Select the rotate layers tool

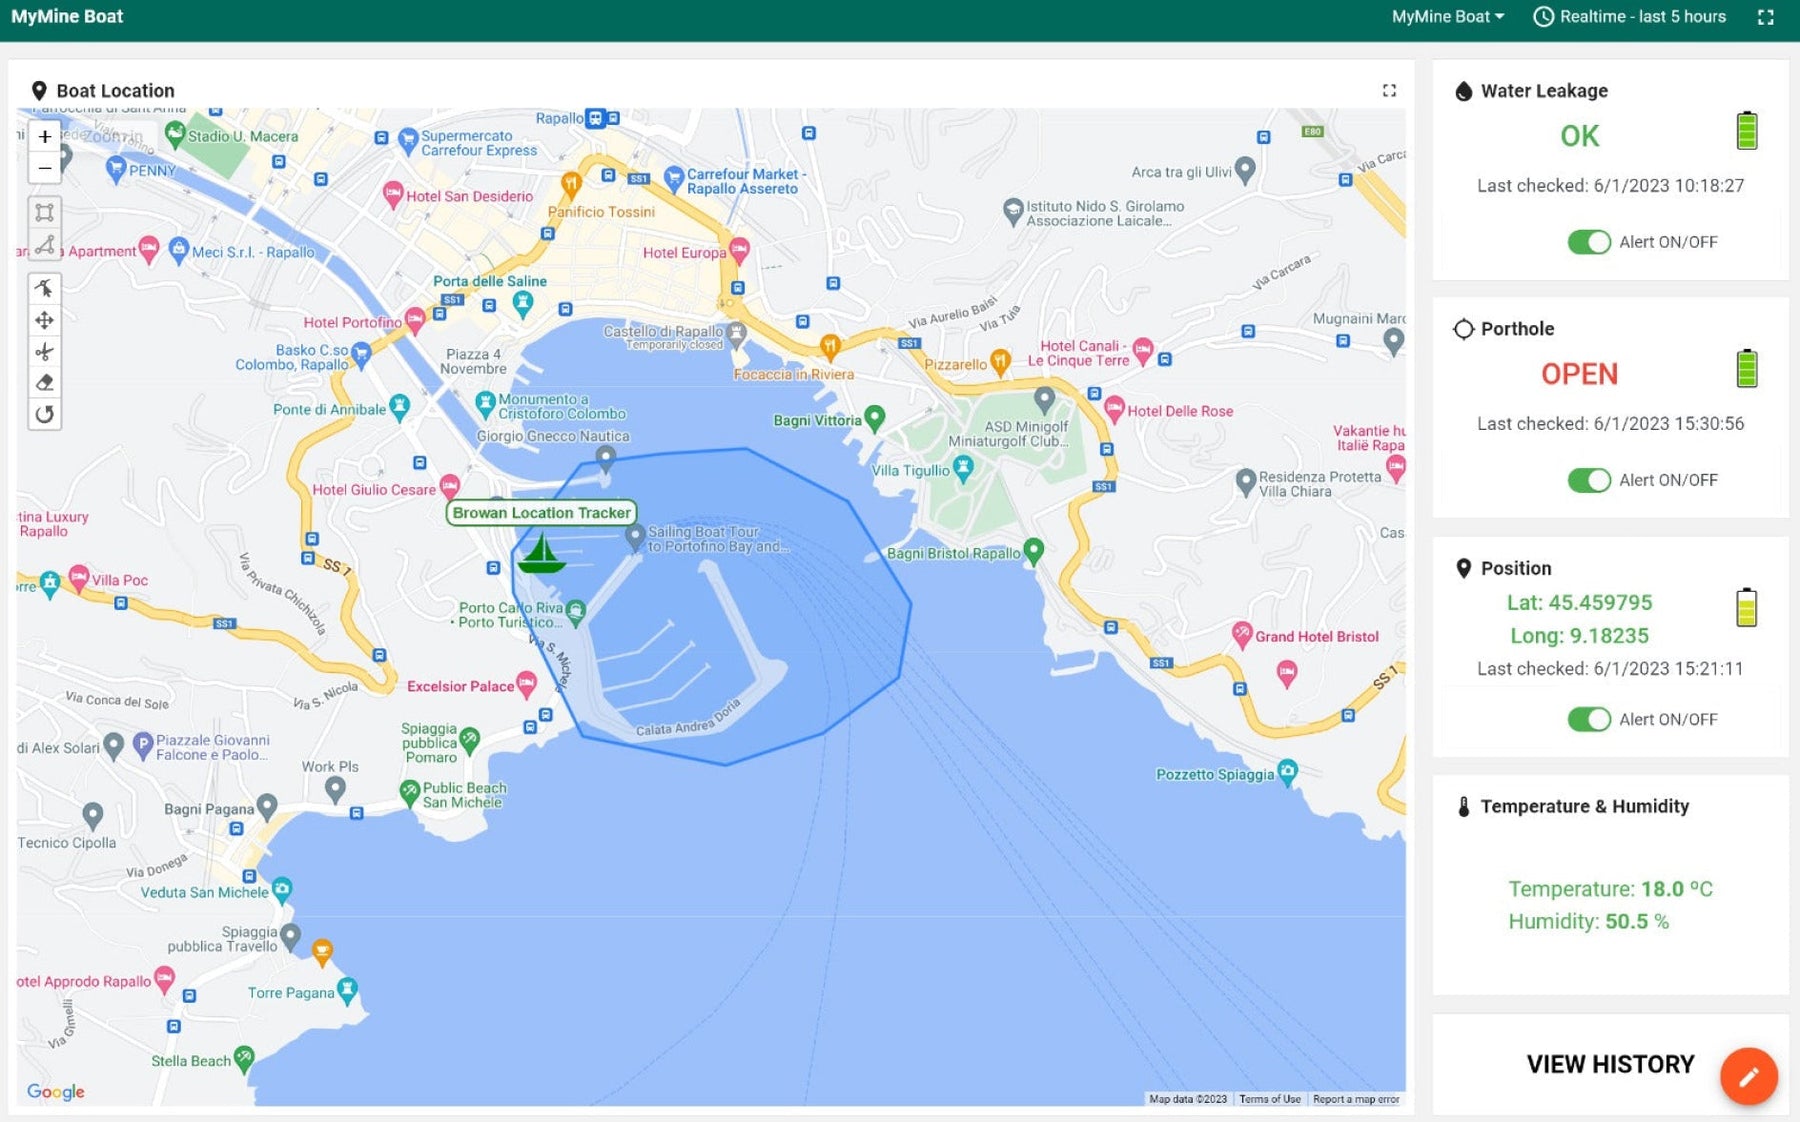(x=45, y=414)
